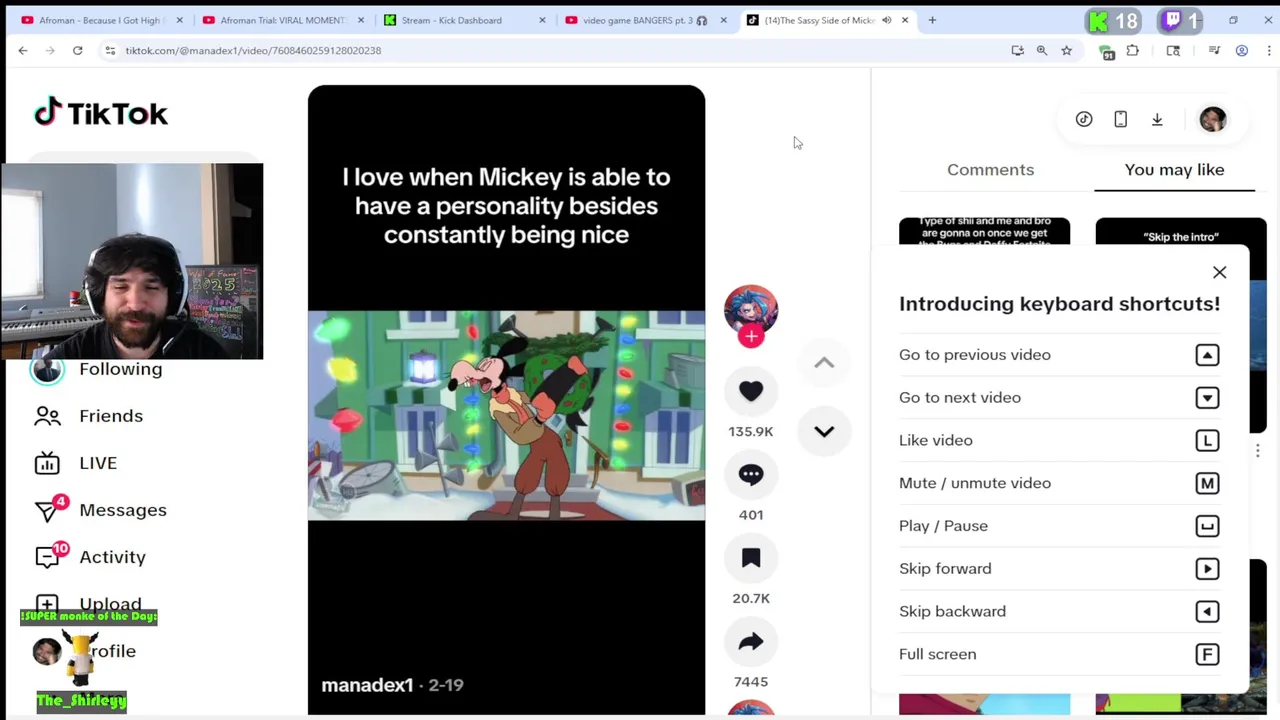
Task: Open the creator's avatar above the like button
Action: [x=751, y=310]
